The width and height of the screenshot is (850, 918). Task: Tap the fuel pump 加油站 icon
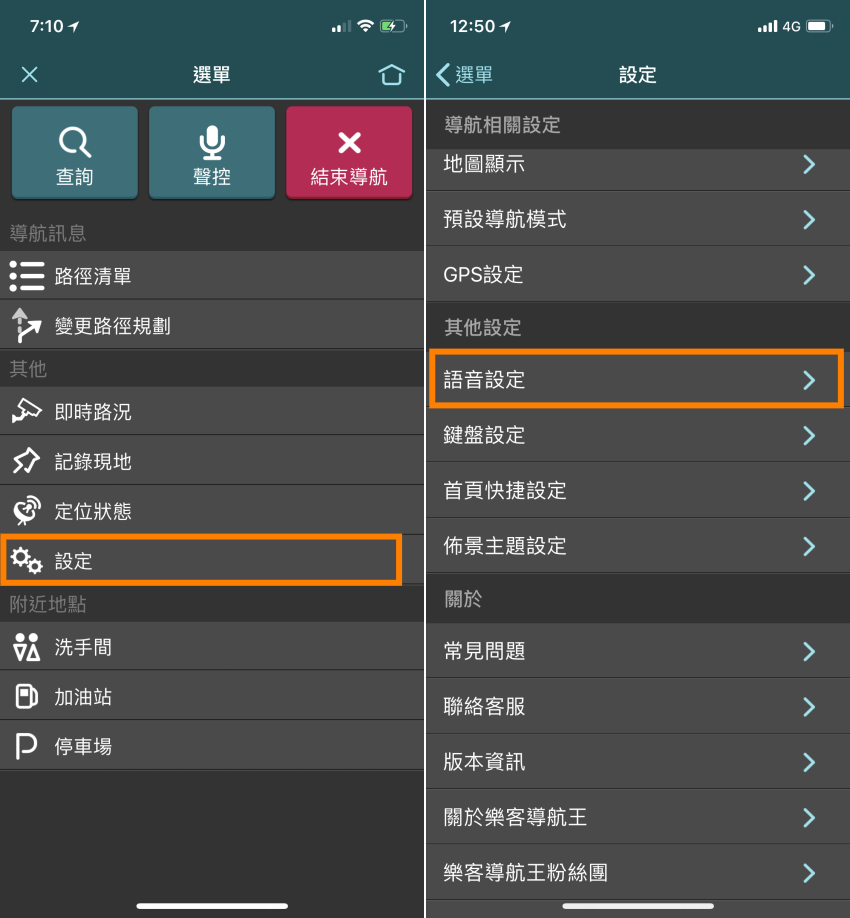click(27, 697)
